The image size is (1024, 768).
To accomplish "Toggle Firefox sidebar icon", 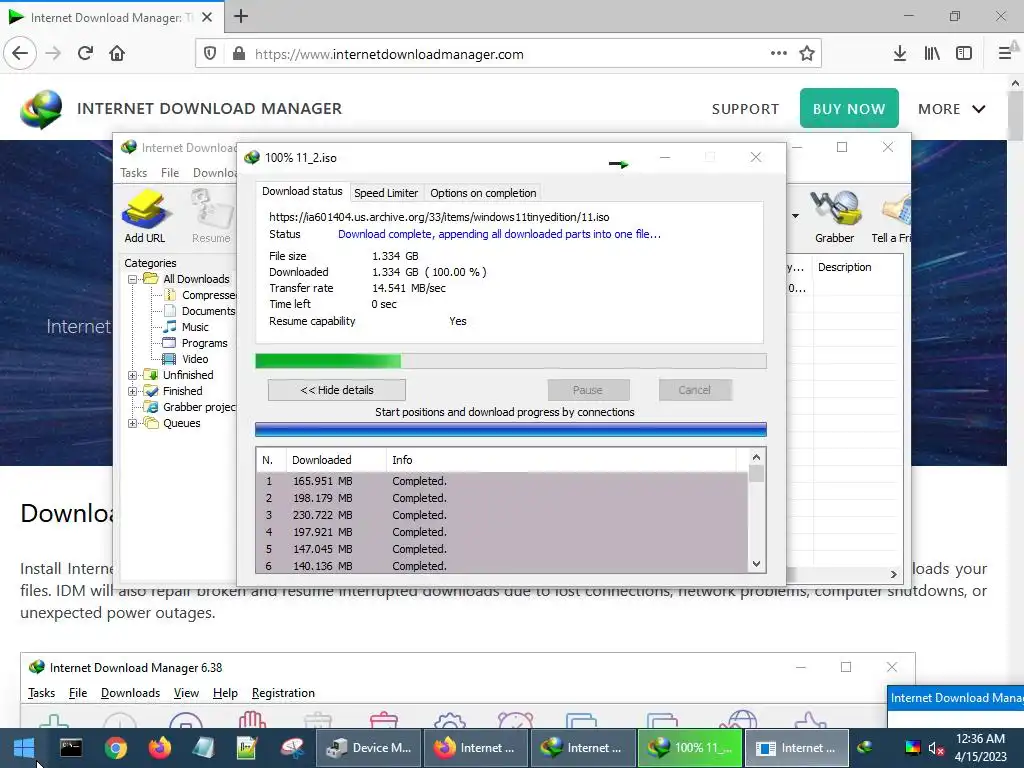I will click(x=964, y=54).
